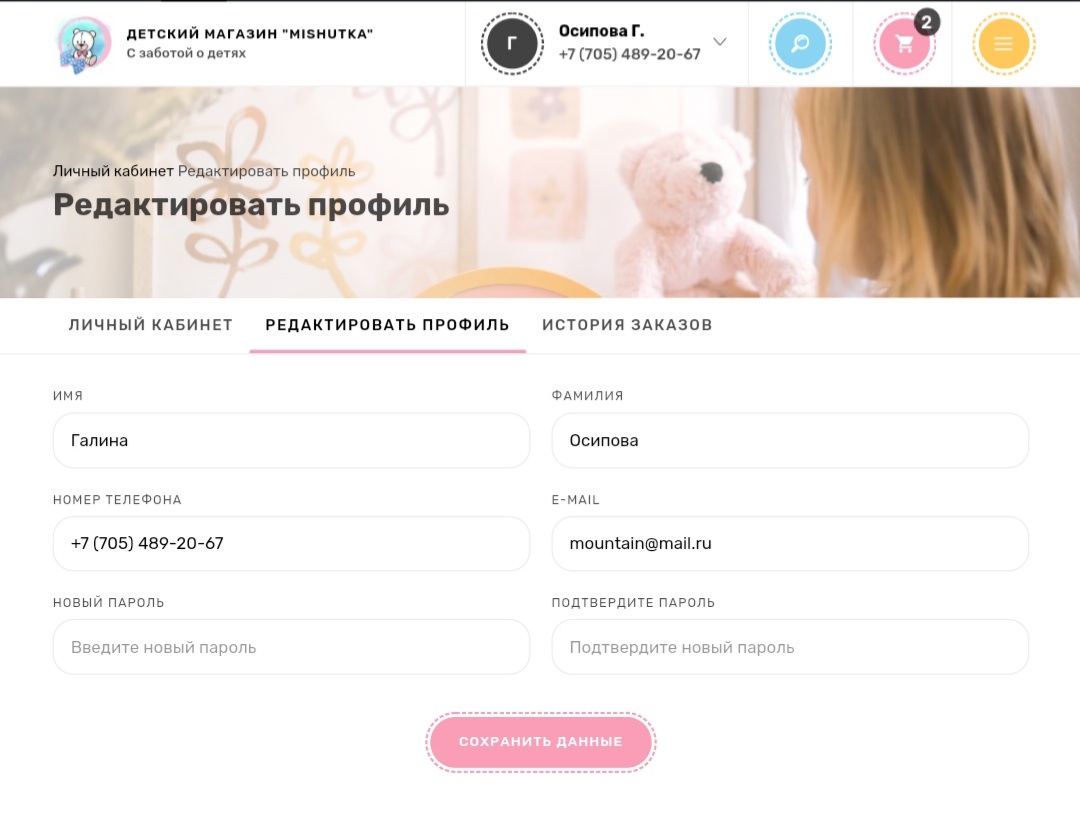Click the cart badge showing 2
Viewport: 1080px width, 834px height.
tap(926, 22)
